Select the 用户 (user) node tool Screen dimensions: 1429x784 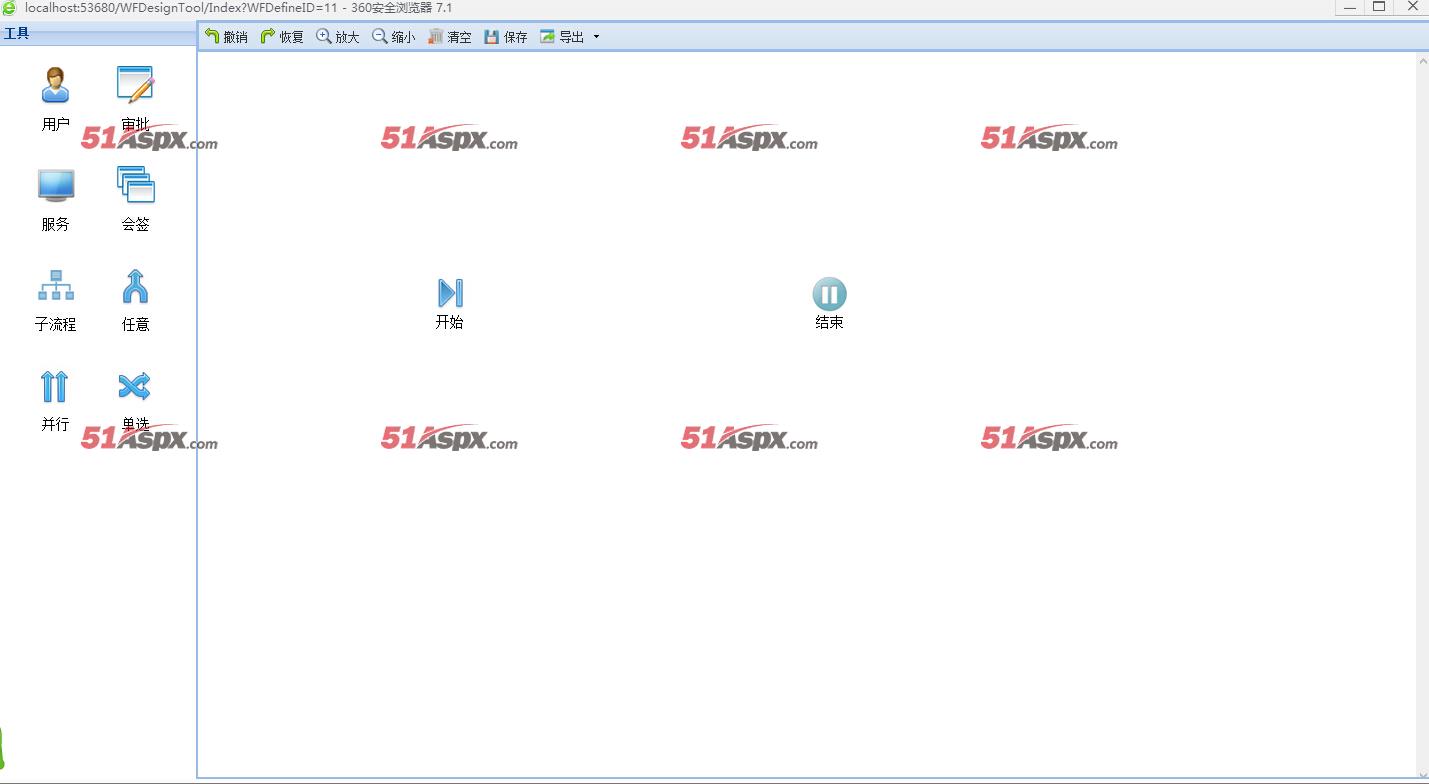(56, 98)
